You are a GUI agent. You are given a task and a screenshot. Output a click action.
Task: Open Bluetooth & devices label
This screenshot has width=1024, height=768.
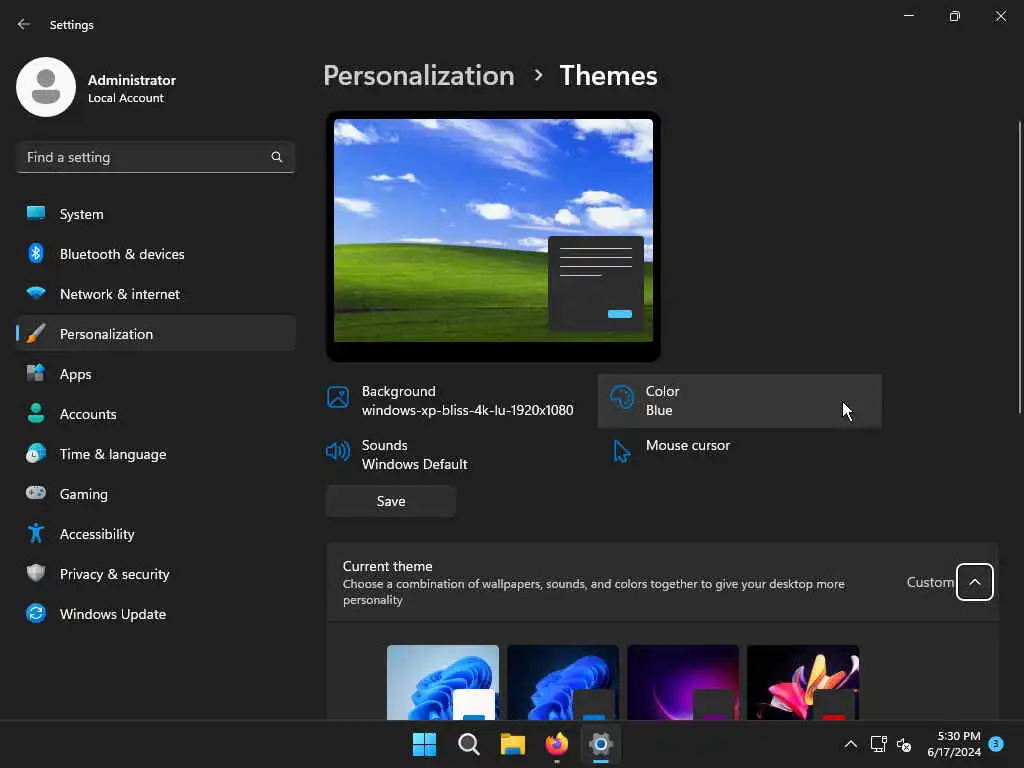coord(122,254)
